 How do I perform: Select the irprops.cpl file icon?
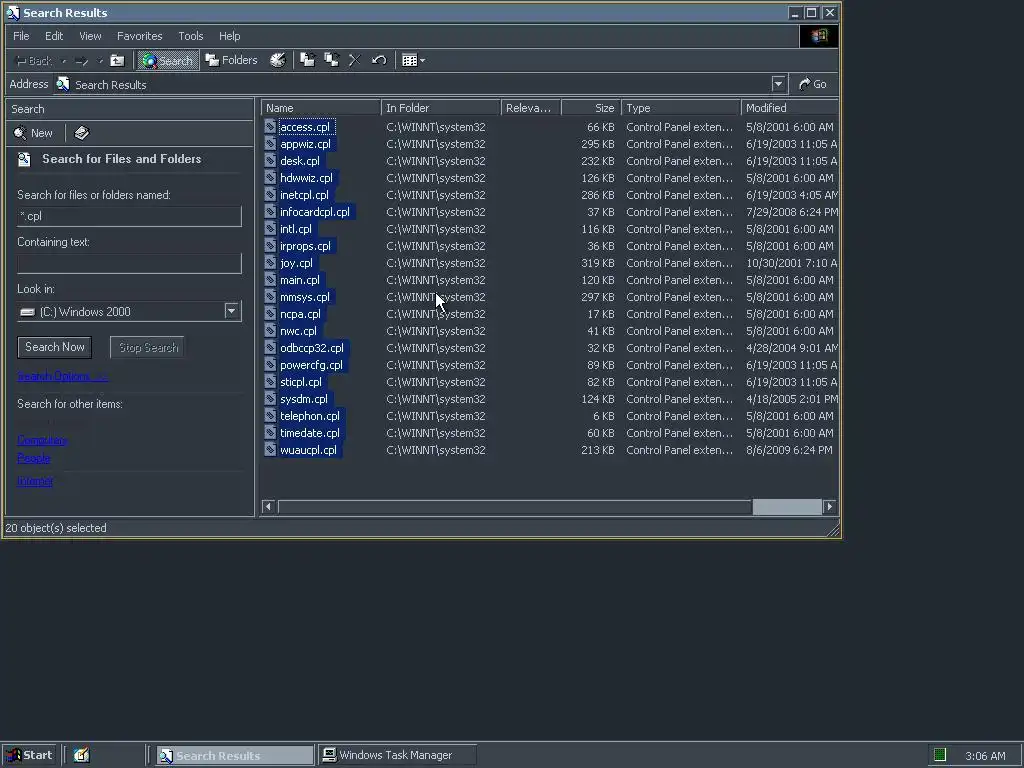pyautogui.click(x=270, y=246)
